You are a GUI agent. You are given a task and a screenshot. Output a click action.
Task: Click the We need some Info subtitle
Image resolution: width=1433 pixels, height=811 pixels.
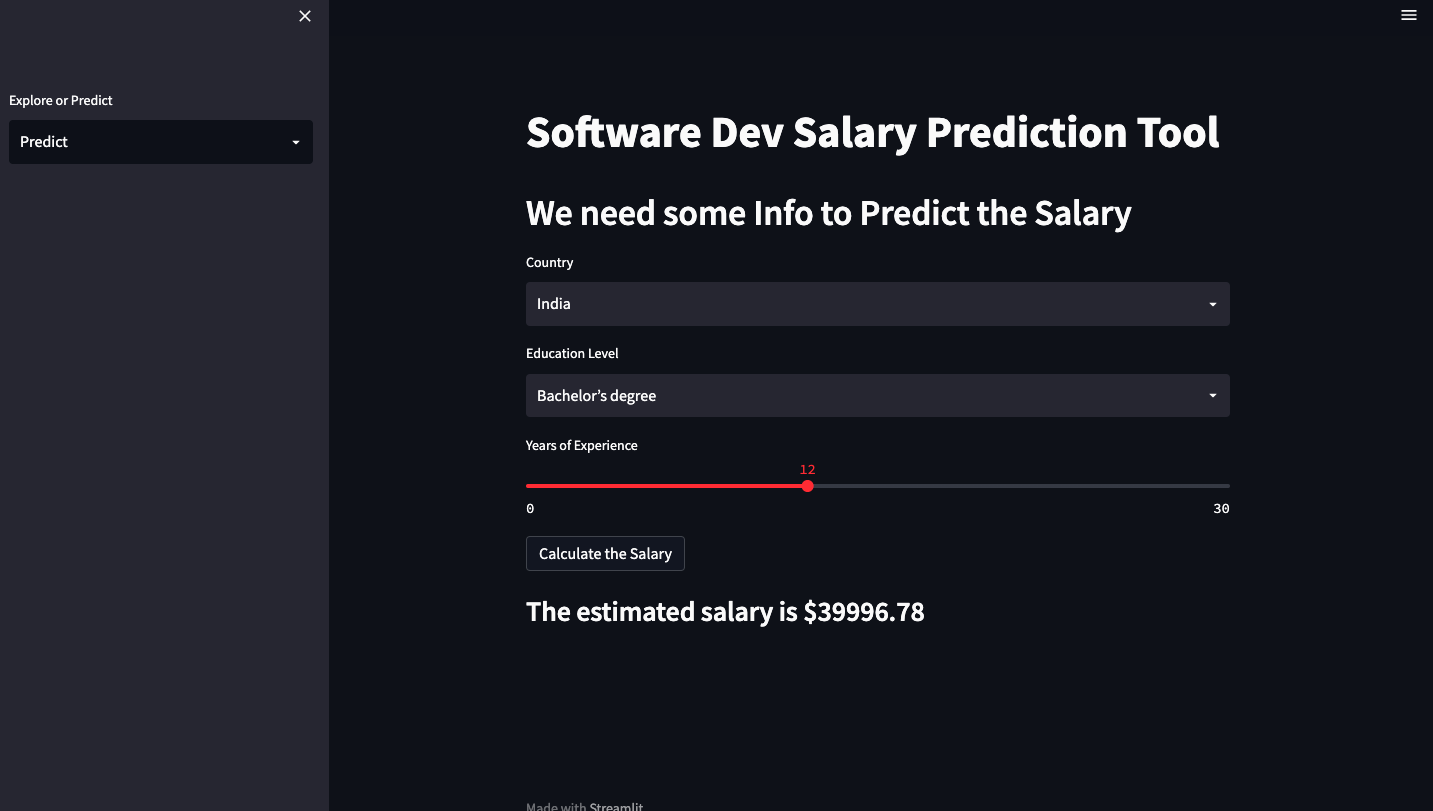coord(828,213)
